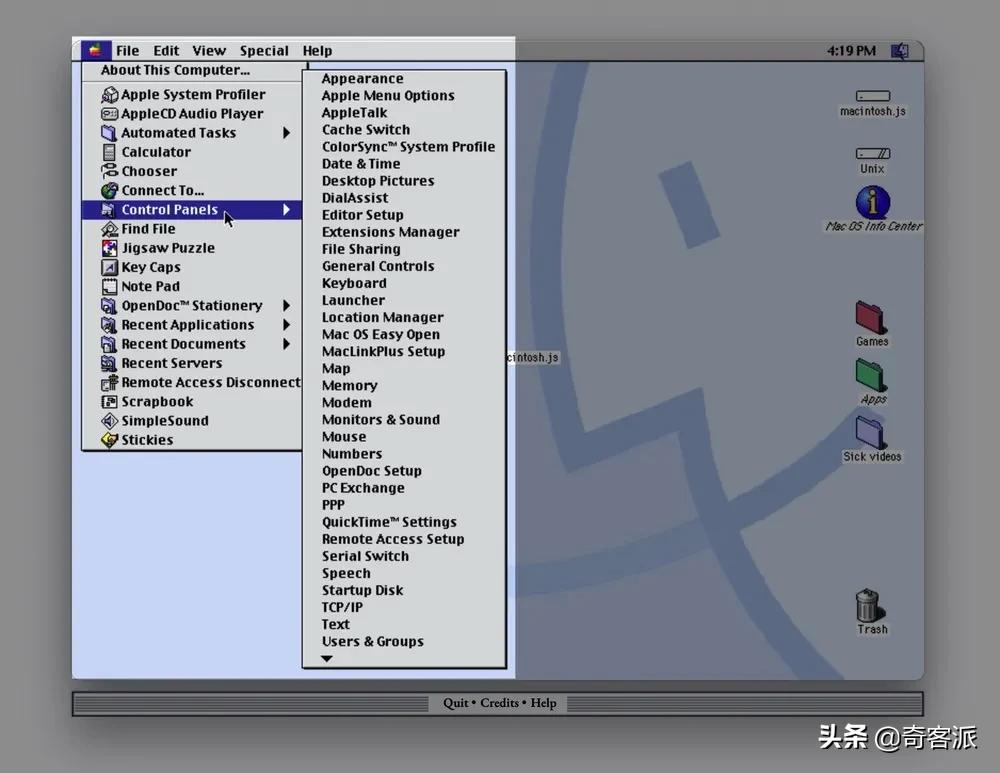This screenshot has width=1000, height=773.
Task: Click the Key Caps icon
Action: [x=110, y=267]
